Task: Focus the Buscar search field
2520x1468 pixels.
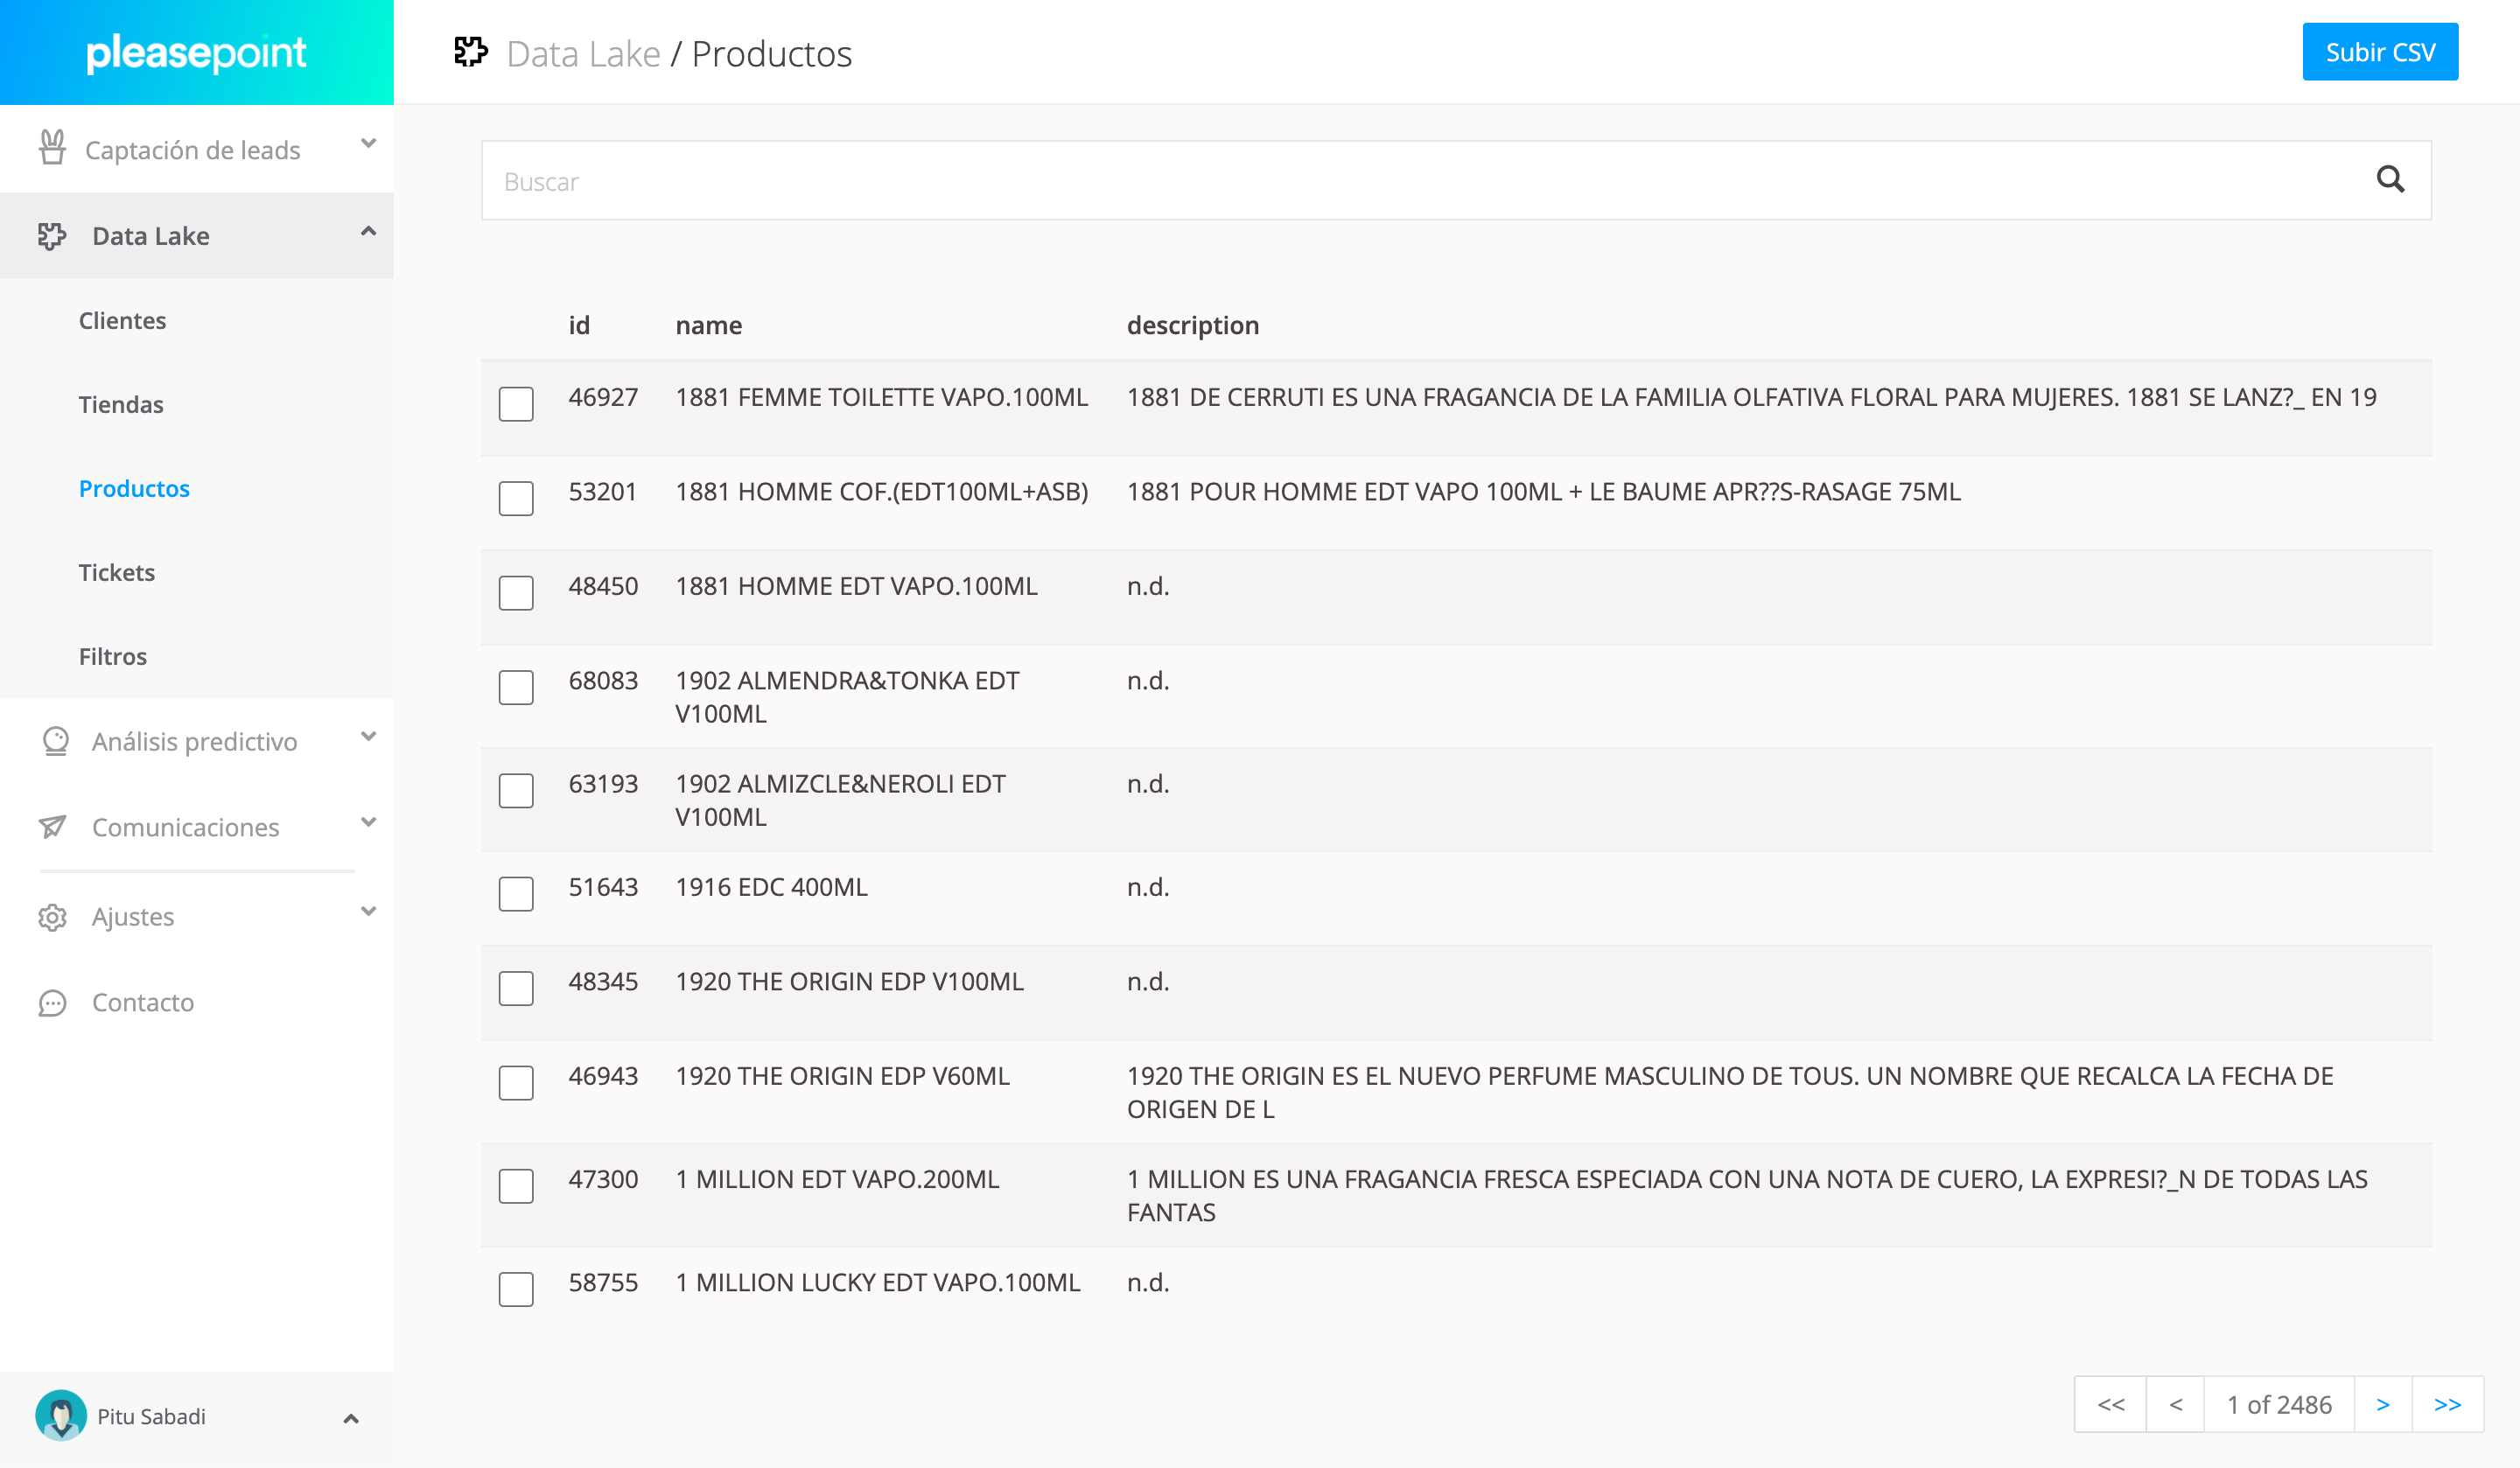Action: coord(1400,181)
